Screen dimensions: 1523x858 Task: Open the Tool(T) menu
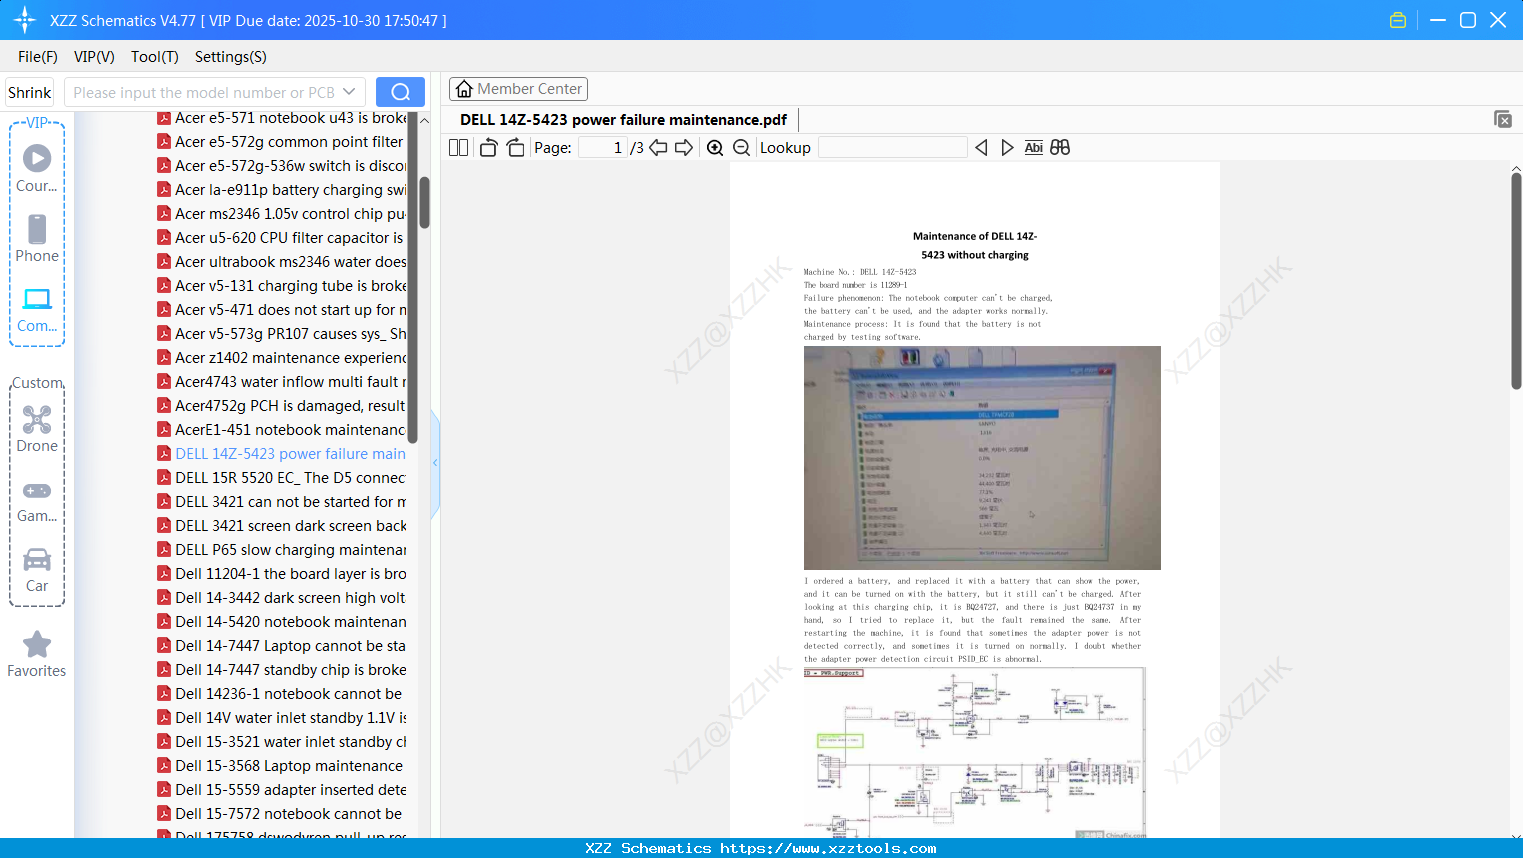point(155,57)
